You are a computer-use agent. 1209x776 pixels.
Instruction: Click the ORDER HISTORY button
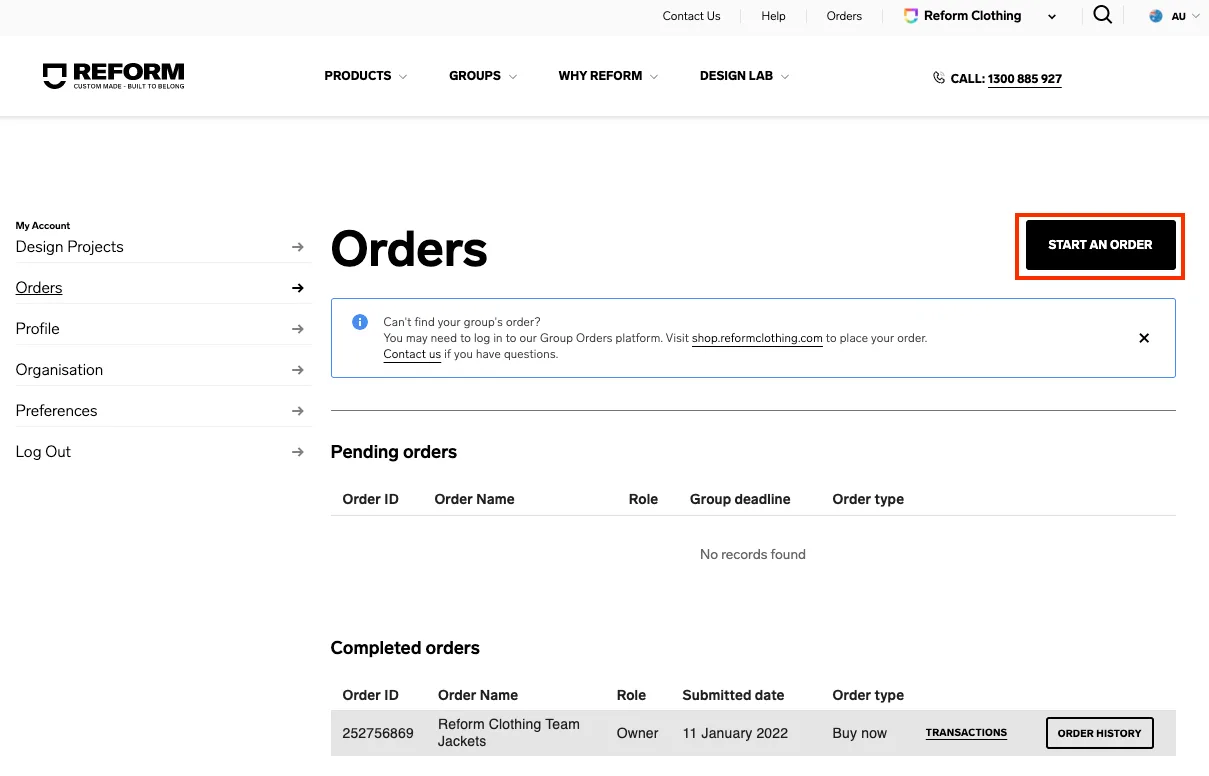point(1099,733)
